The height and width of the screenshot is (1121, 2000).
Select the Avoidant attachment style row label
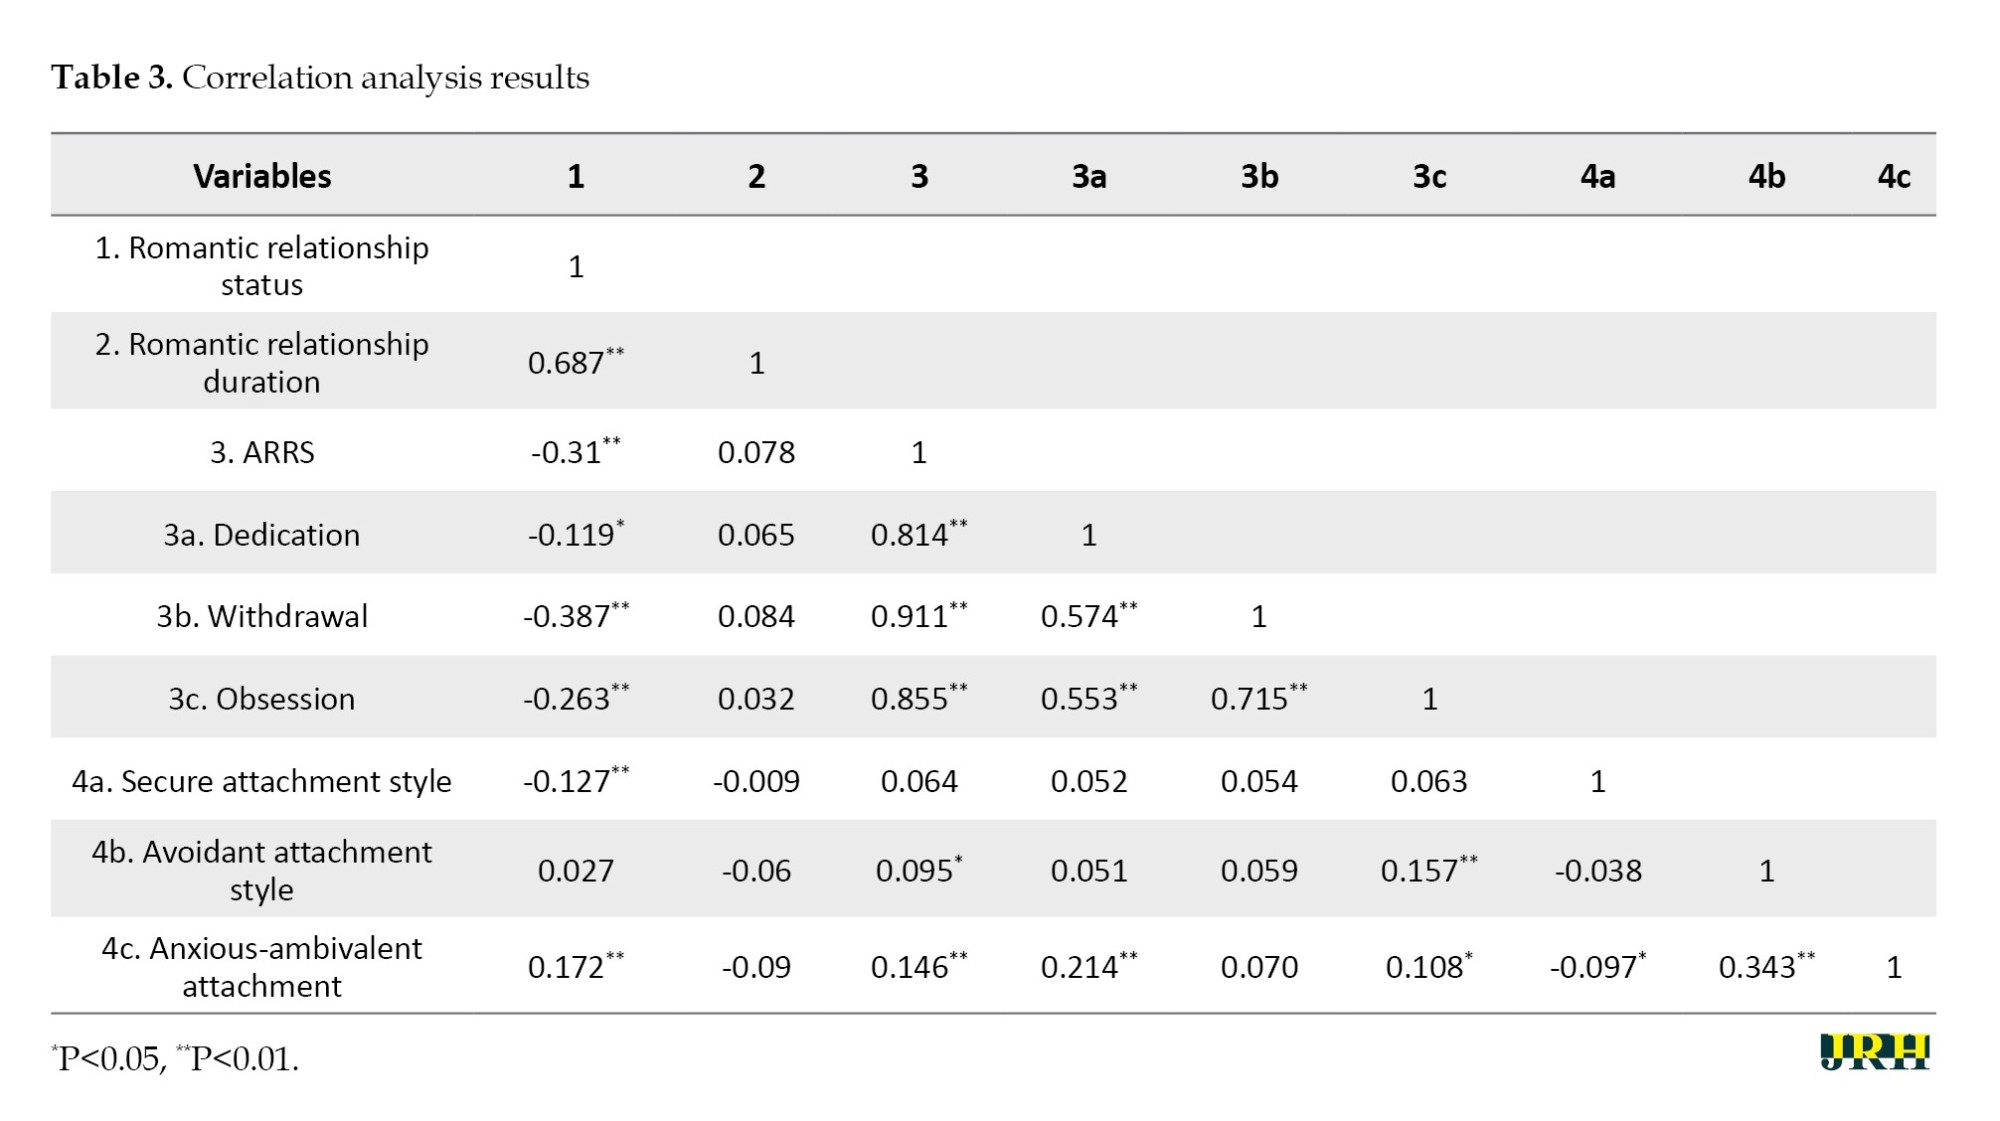[262, 870]
